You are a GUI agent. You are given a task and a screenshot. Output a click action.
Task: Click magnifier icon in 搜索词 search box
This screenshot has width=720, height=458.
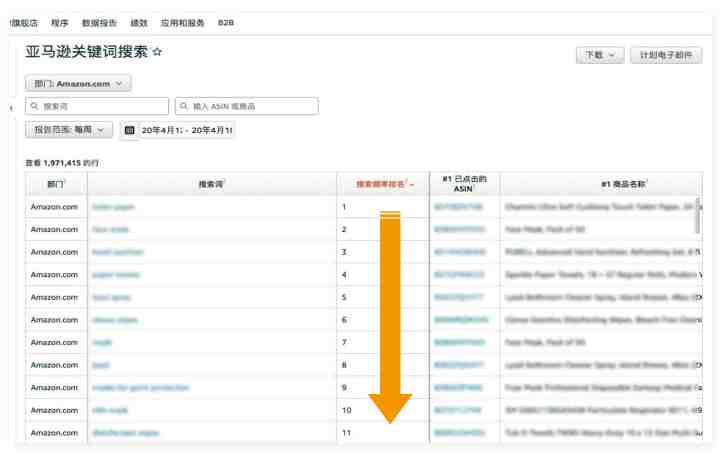pos(33,106)
